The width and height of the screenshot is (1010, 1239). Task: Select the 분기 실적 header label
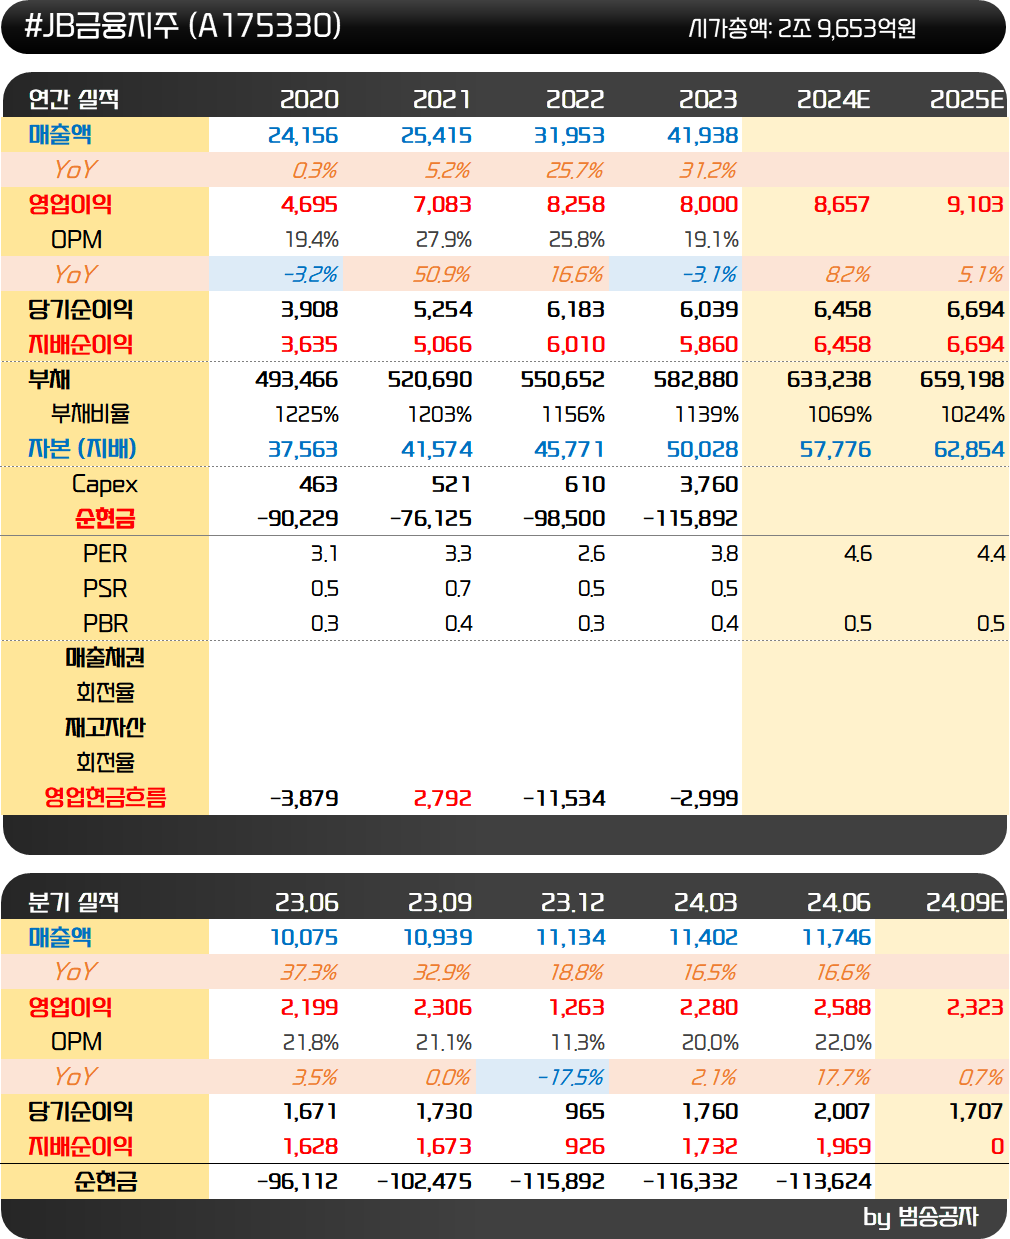point(73,902)
